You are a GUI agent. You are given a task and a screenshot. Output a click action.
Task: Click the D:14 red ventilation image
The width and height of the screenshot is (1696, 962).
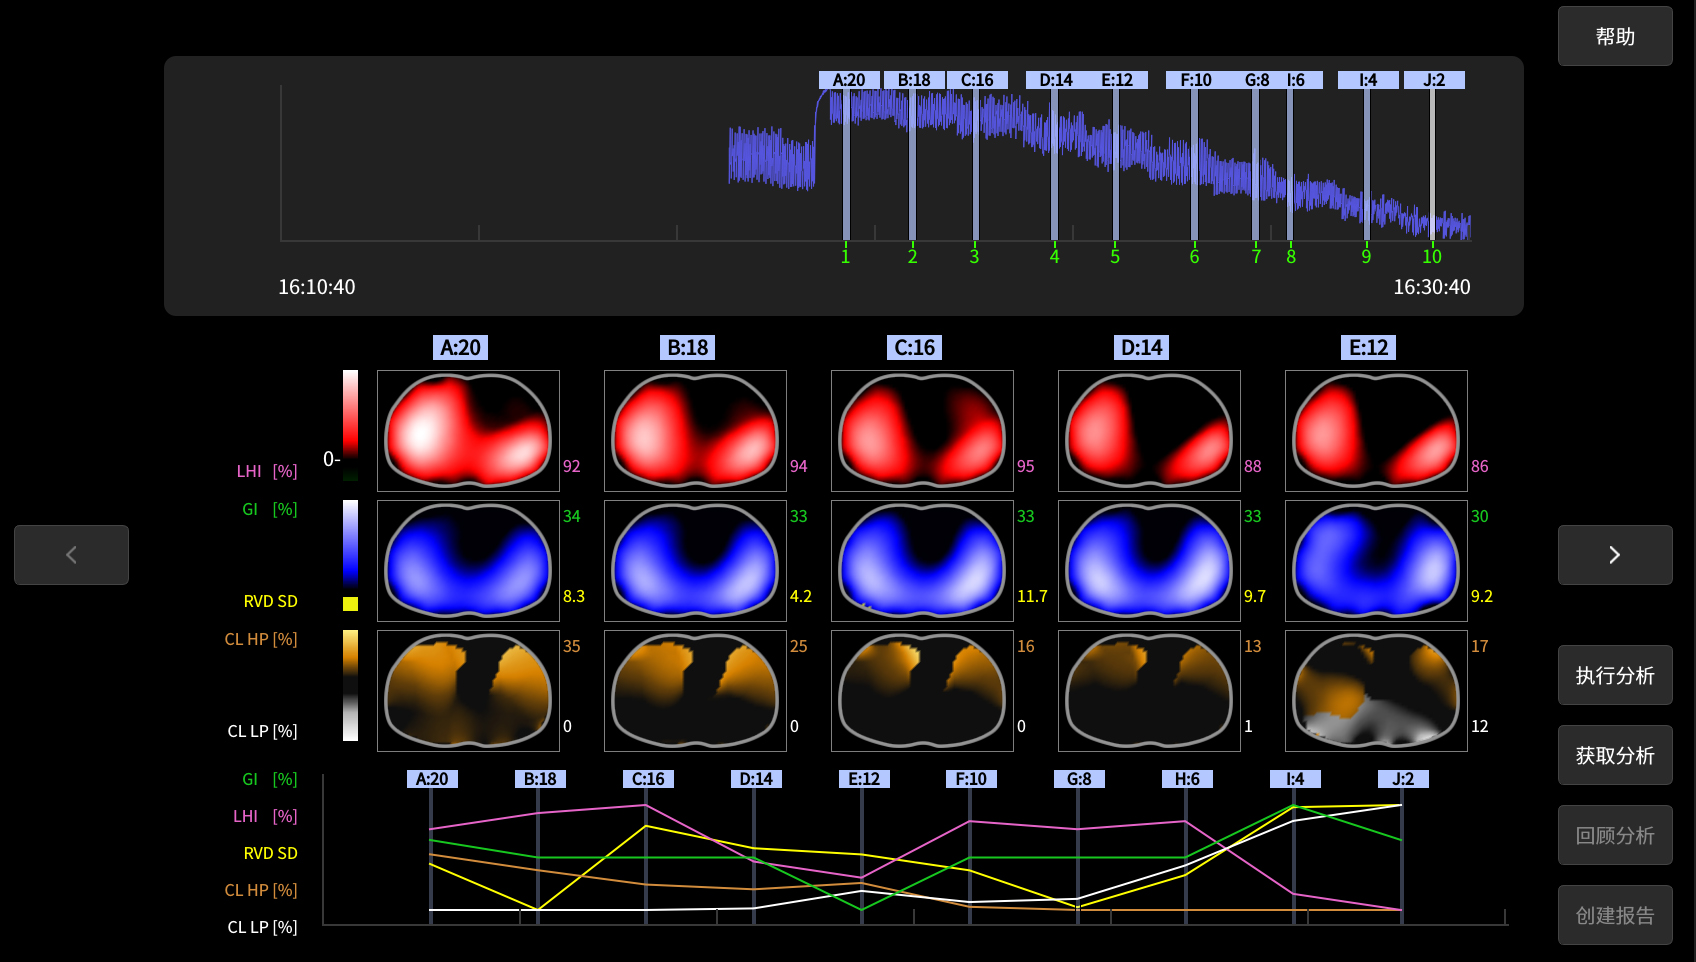(1149, 431)
